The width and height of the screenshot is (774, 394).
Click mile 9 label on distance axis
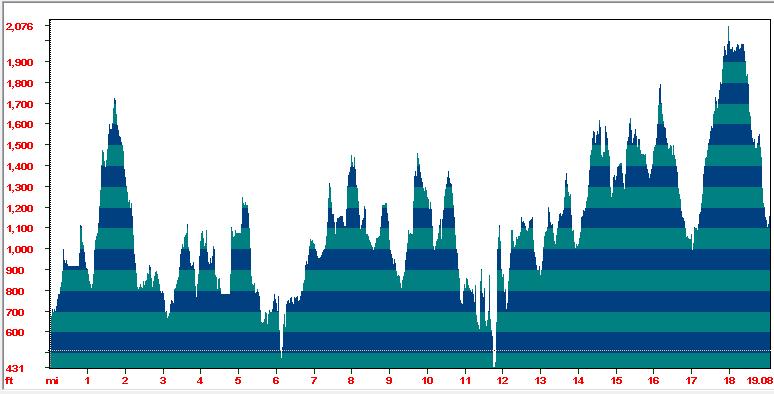pyautogui.click(x=389, y=381)
